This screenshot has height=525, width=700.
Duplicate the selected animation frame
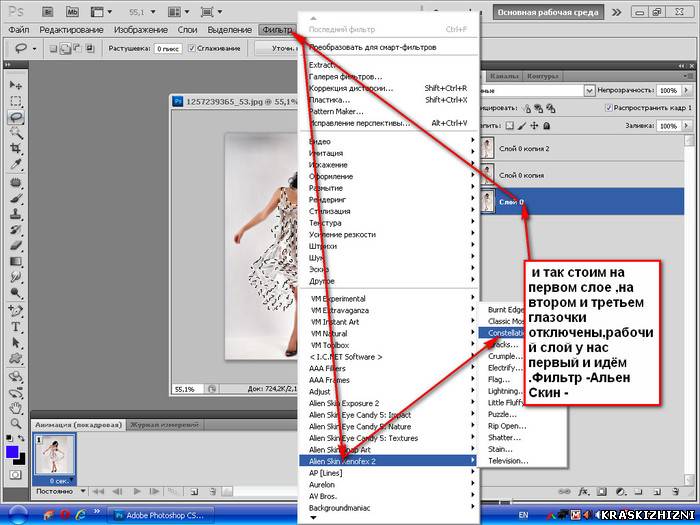[194, 492]
